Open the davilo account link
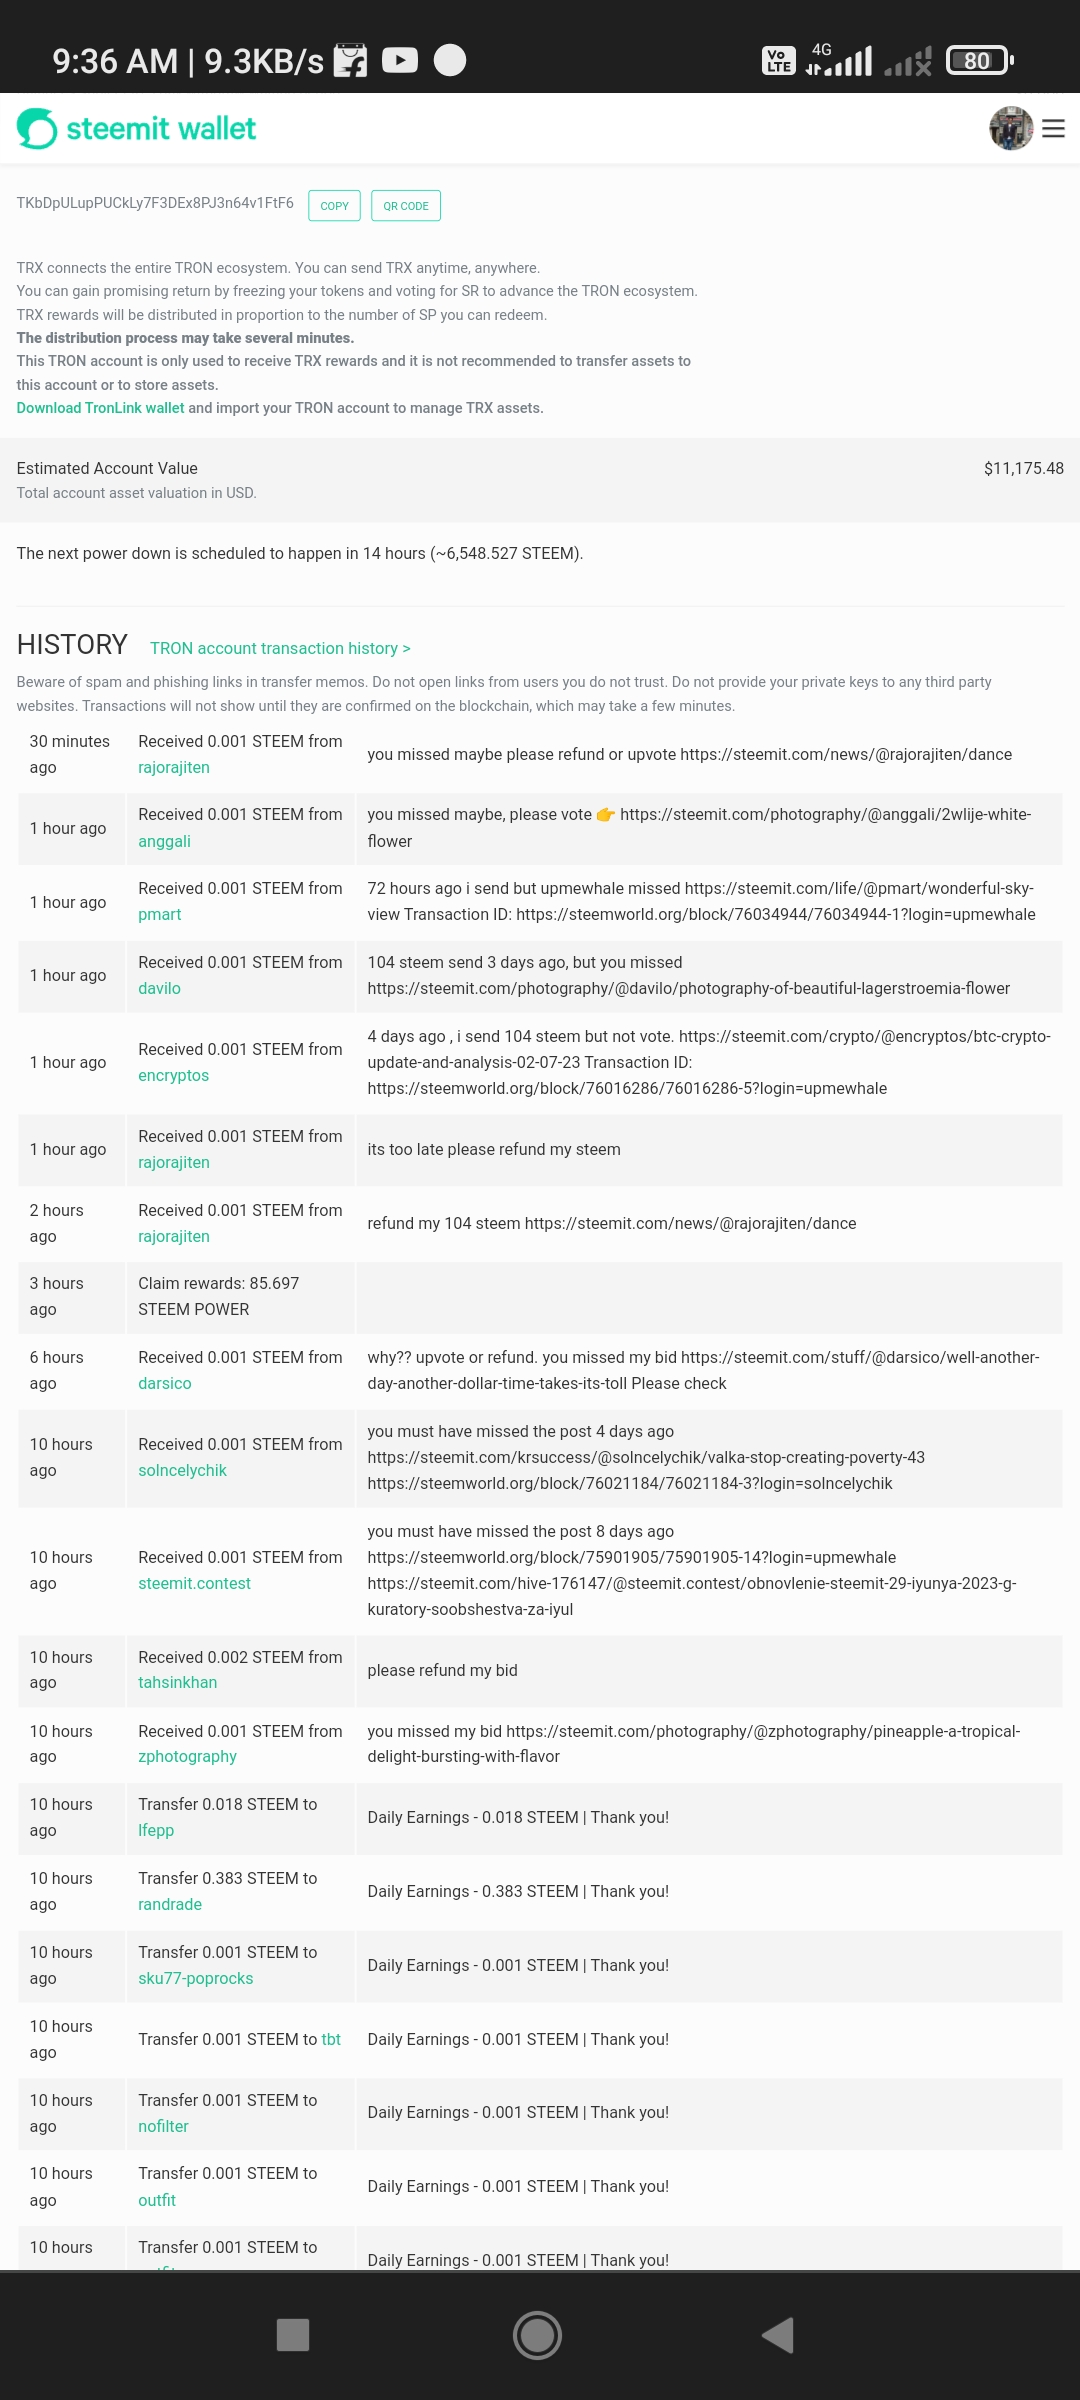This screenshot has height=2400, width=1080. point(159,988)
